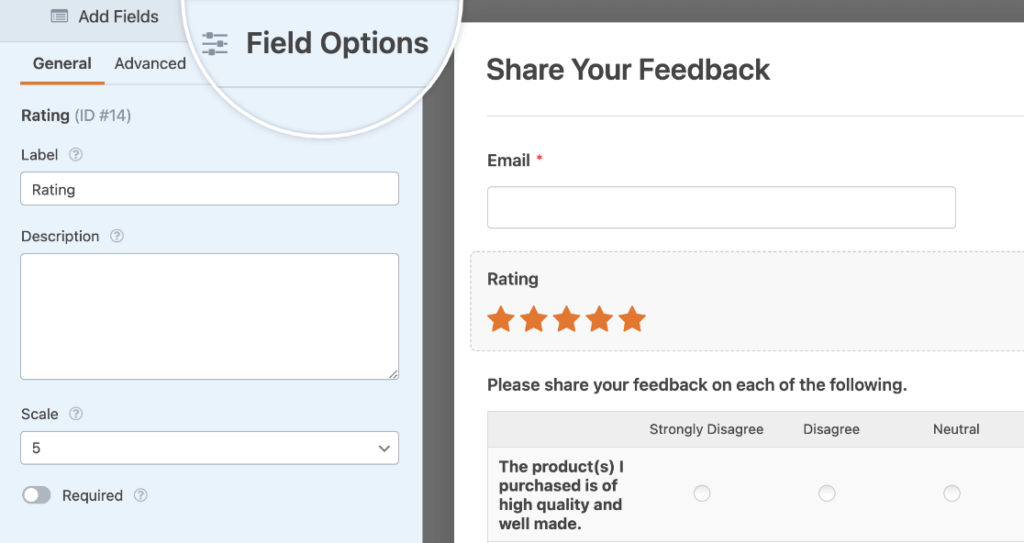This screenshot has height=543, width=1024.
Task: Open the Add Fields panel
Action: [x=104, y=16]
